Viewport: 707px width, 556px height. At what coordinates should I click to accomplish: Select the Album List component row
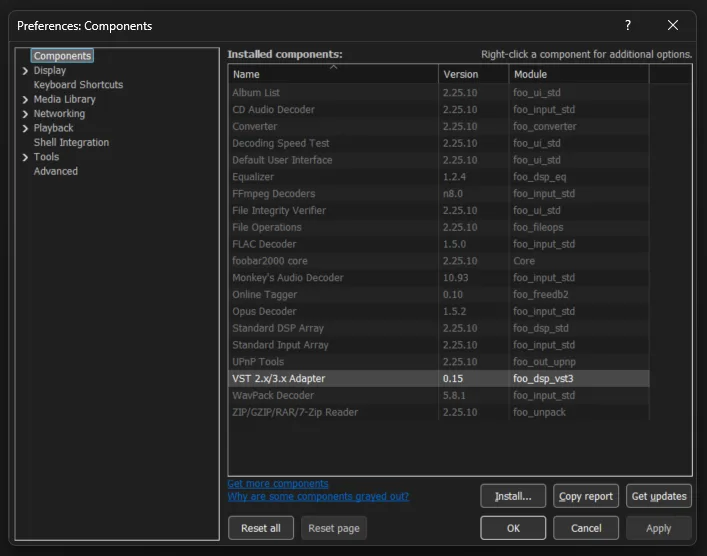point(439,92)
